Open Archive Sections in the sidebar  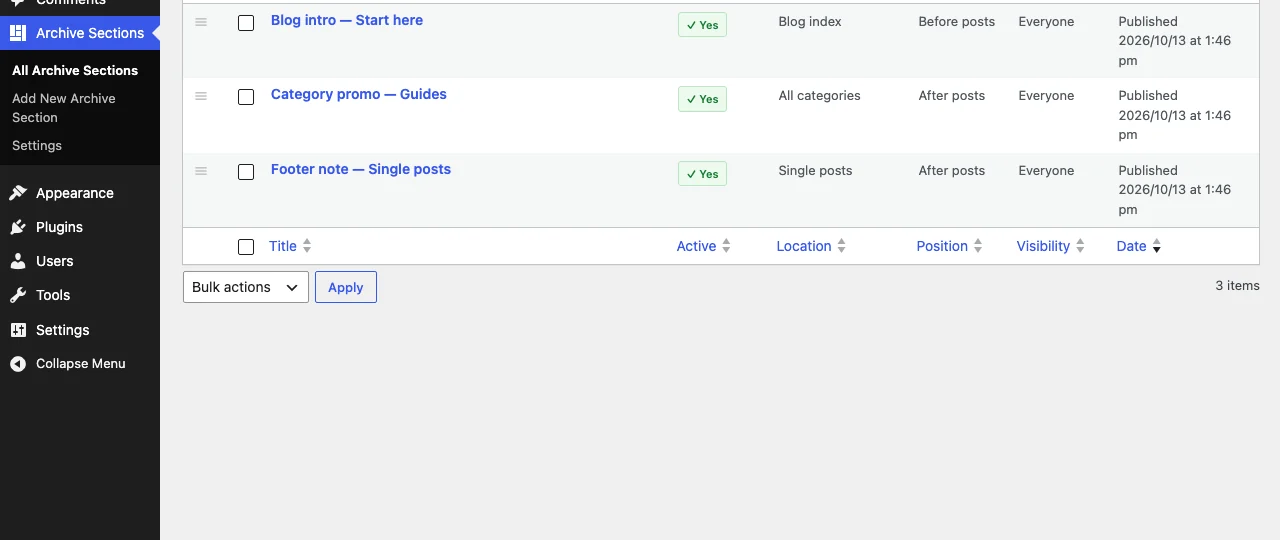click(80, 33)
